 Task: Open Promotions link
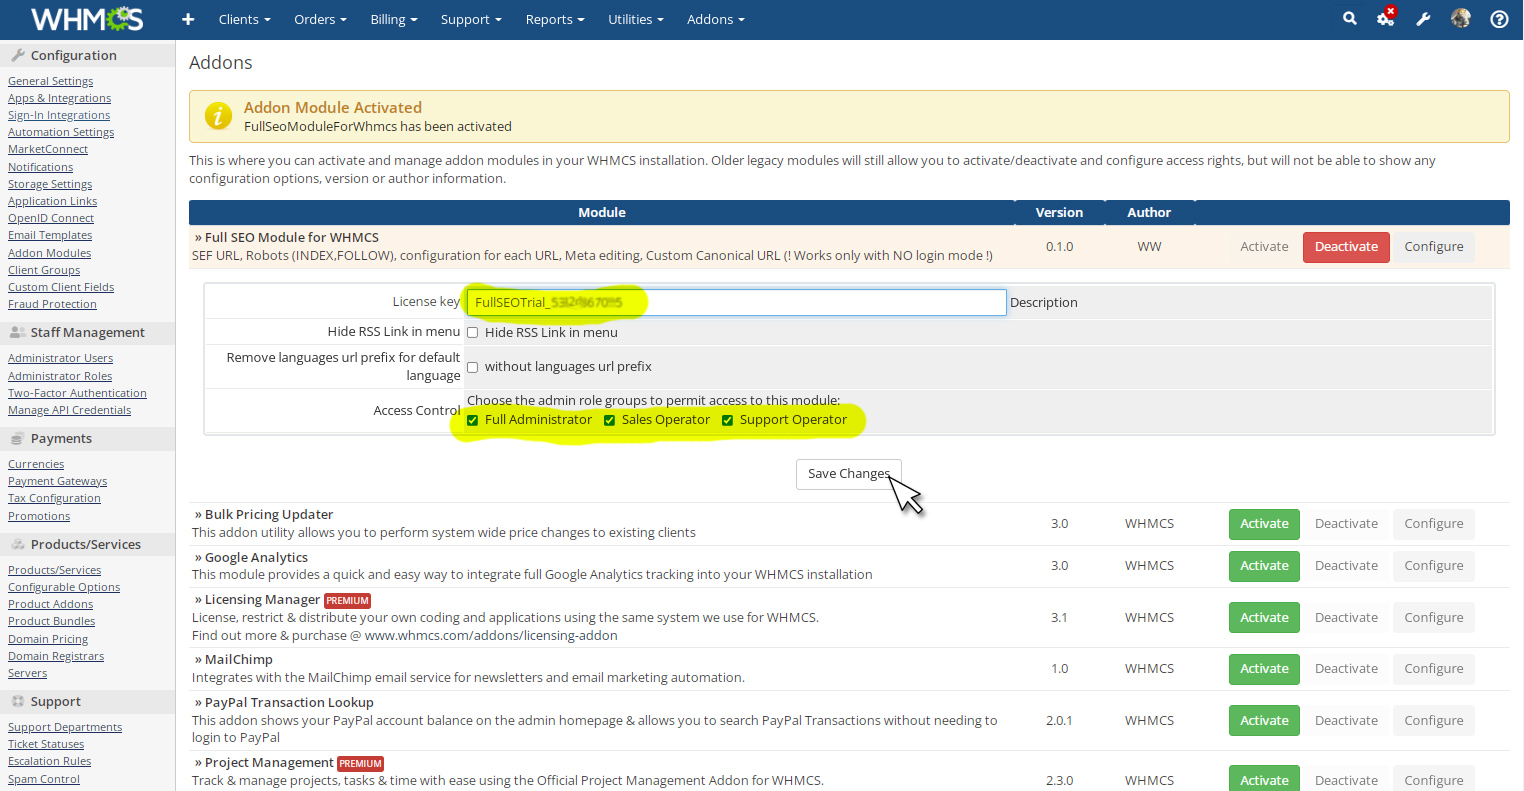(39, 516)
